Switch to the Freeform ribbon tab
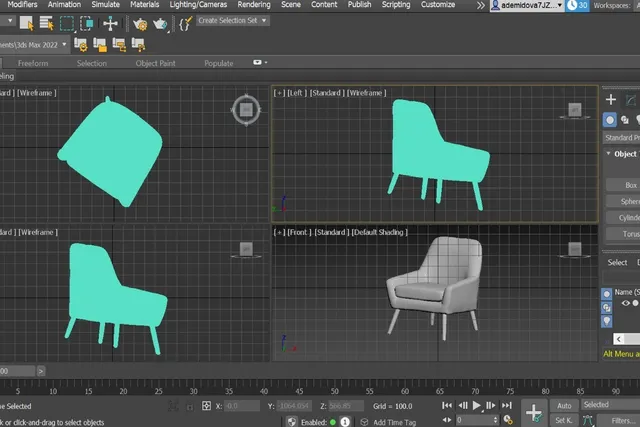The image size is (640, 427). point(33,63)
